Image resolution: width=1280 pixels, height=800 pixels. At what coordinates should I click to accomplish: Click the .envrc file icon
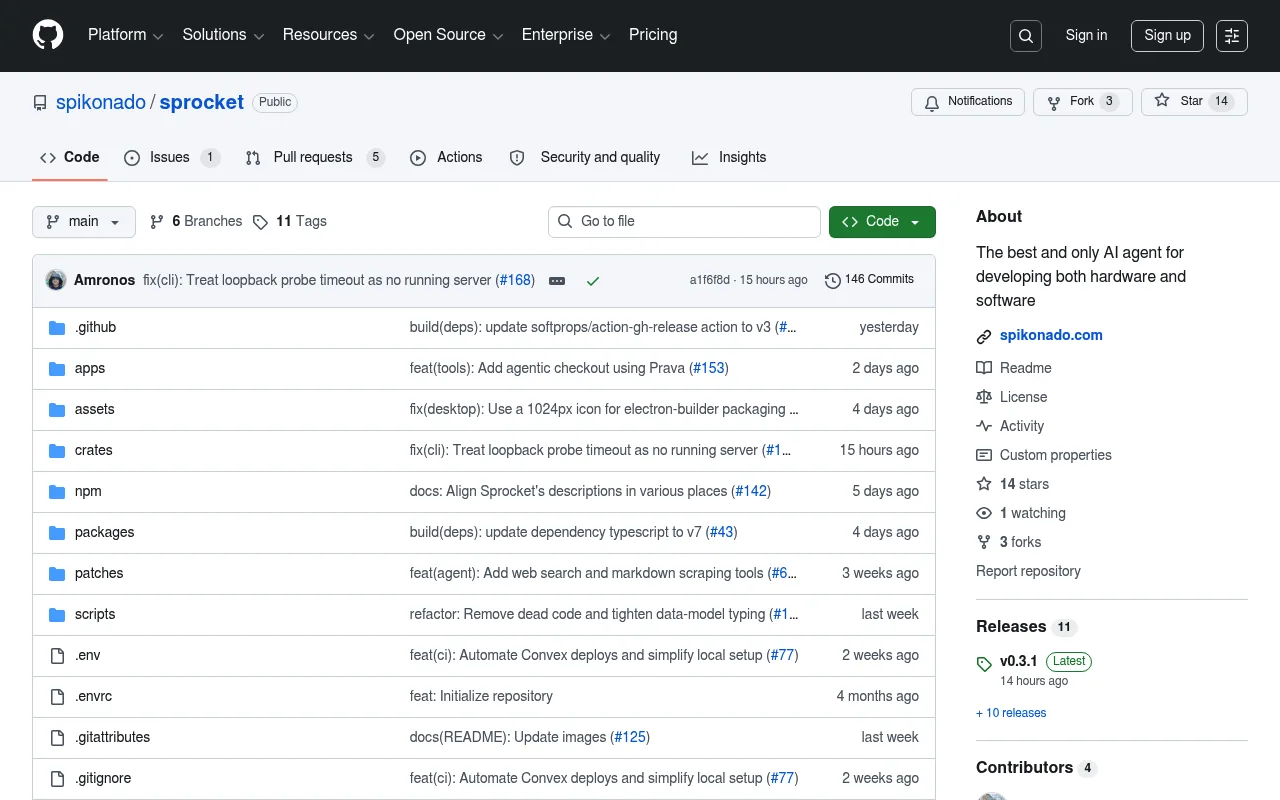57,697
